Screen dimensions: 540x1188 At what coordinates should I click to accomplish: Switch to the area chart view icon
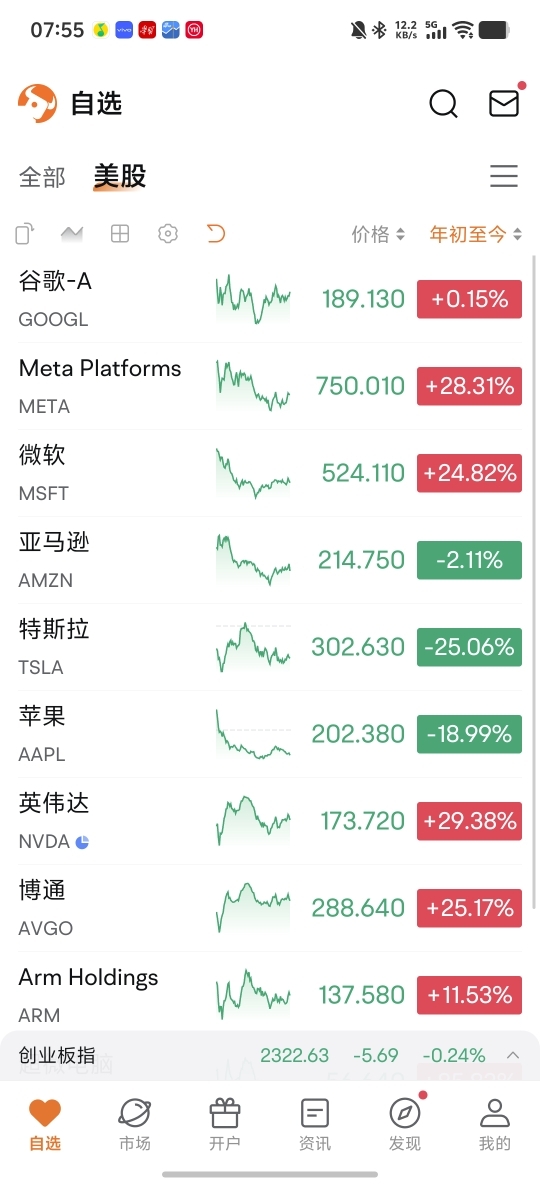pos(72,233)
